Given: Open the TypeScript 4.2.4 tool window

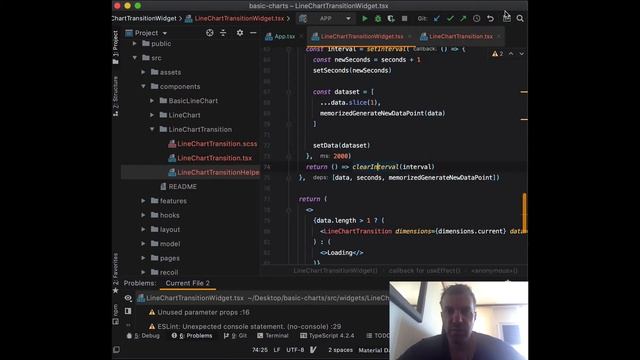Looking at the screenshot, I should (328, 336).
